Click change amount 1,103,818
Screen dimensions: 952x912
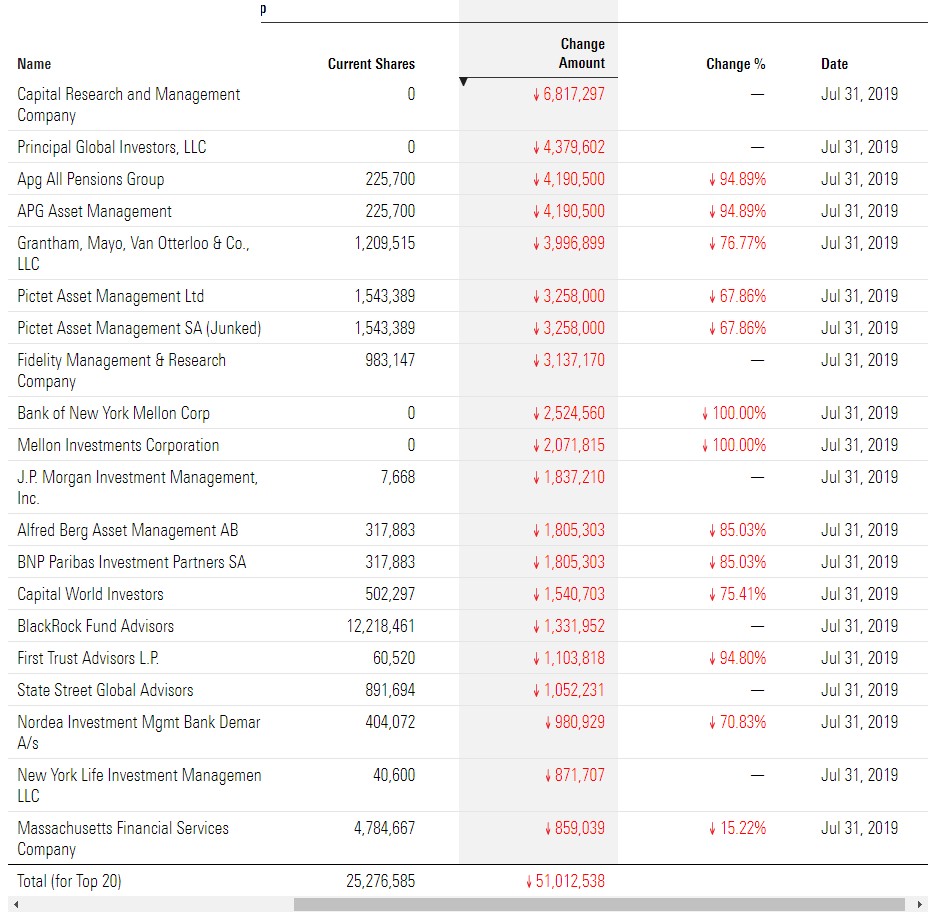pyautogui.click(x=568, y=658)
